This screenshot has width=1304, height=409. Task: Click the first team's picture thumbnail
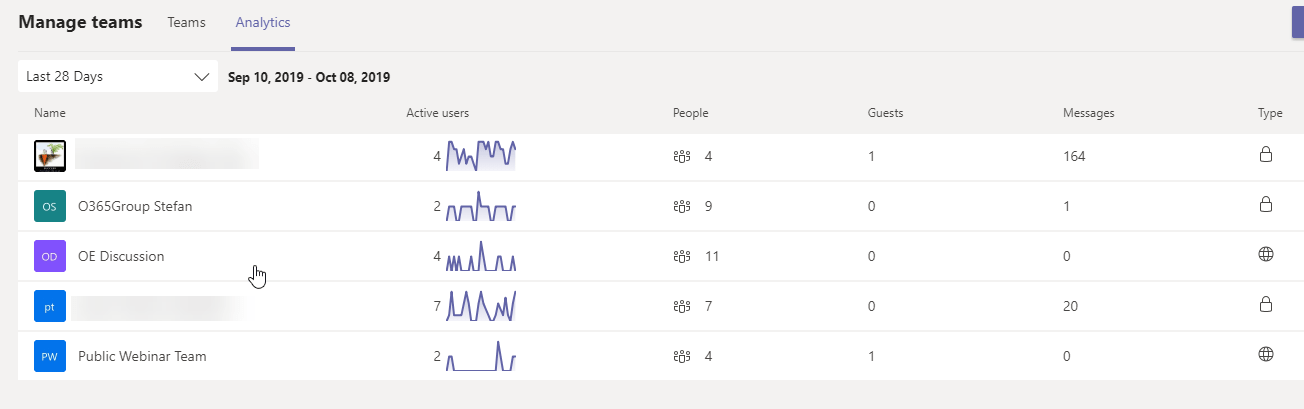[x=50, y=156]
